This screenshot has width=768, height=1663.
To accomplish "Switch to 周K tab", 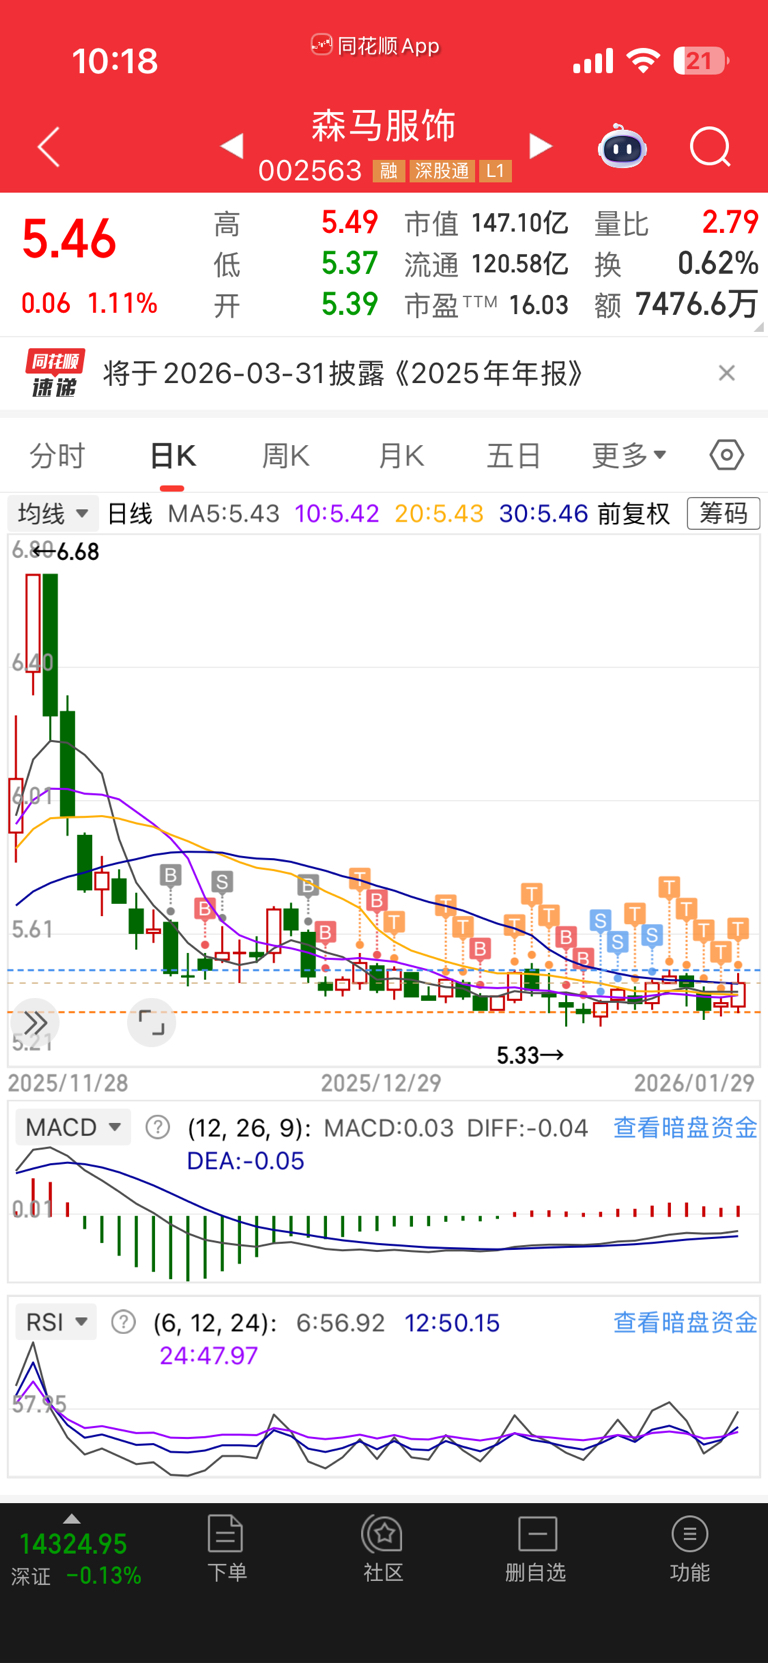I will tap(286, 456).
